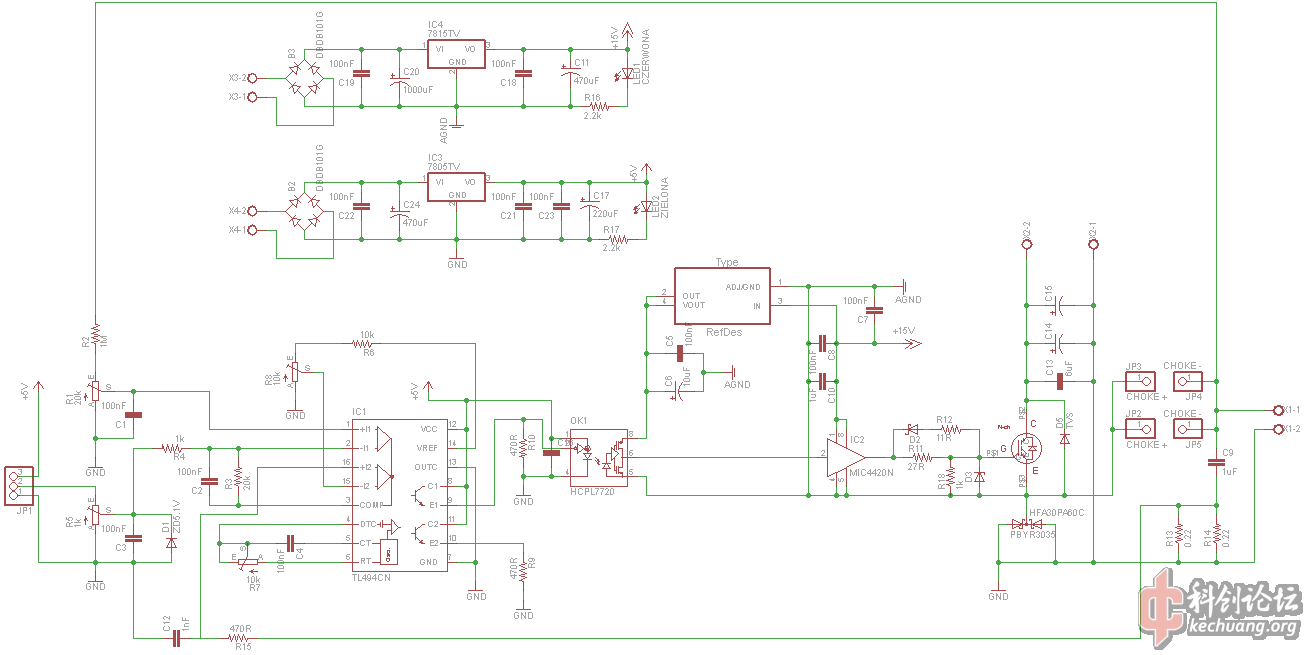This screenshot has width=1309, height=655.
Task: Click the JP4 CHOKE- jumper pad
Action: tap(1185, 381)
